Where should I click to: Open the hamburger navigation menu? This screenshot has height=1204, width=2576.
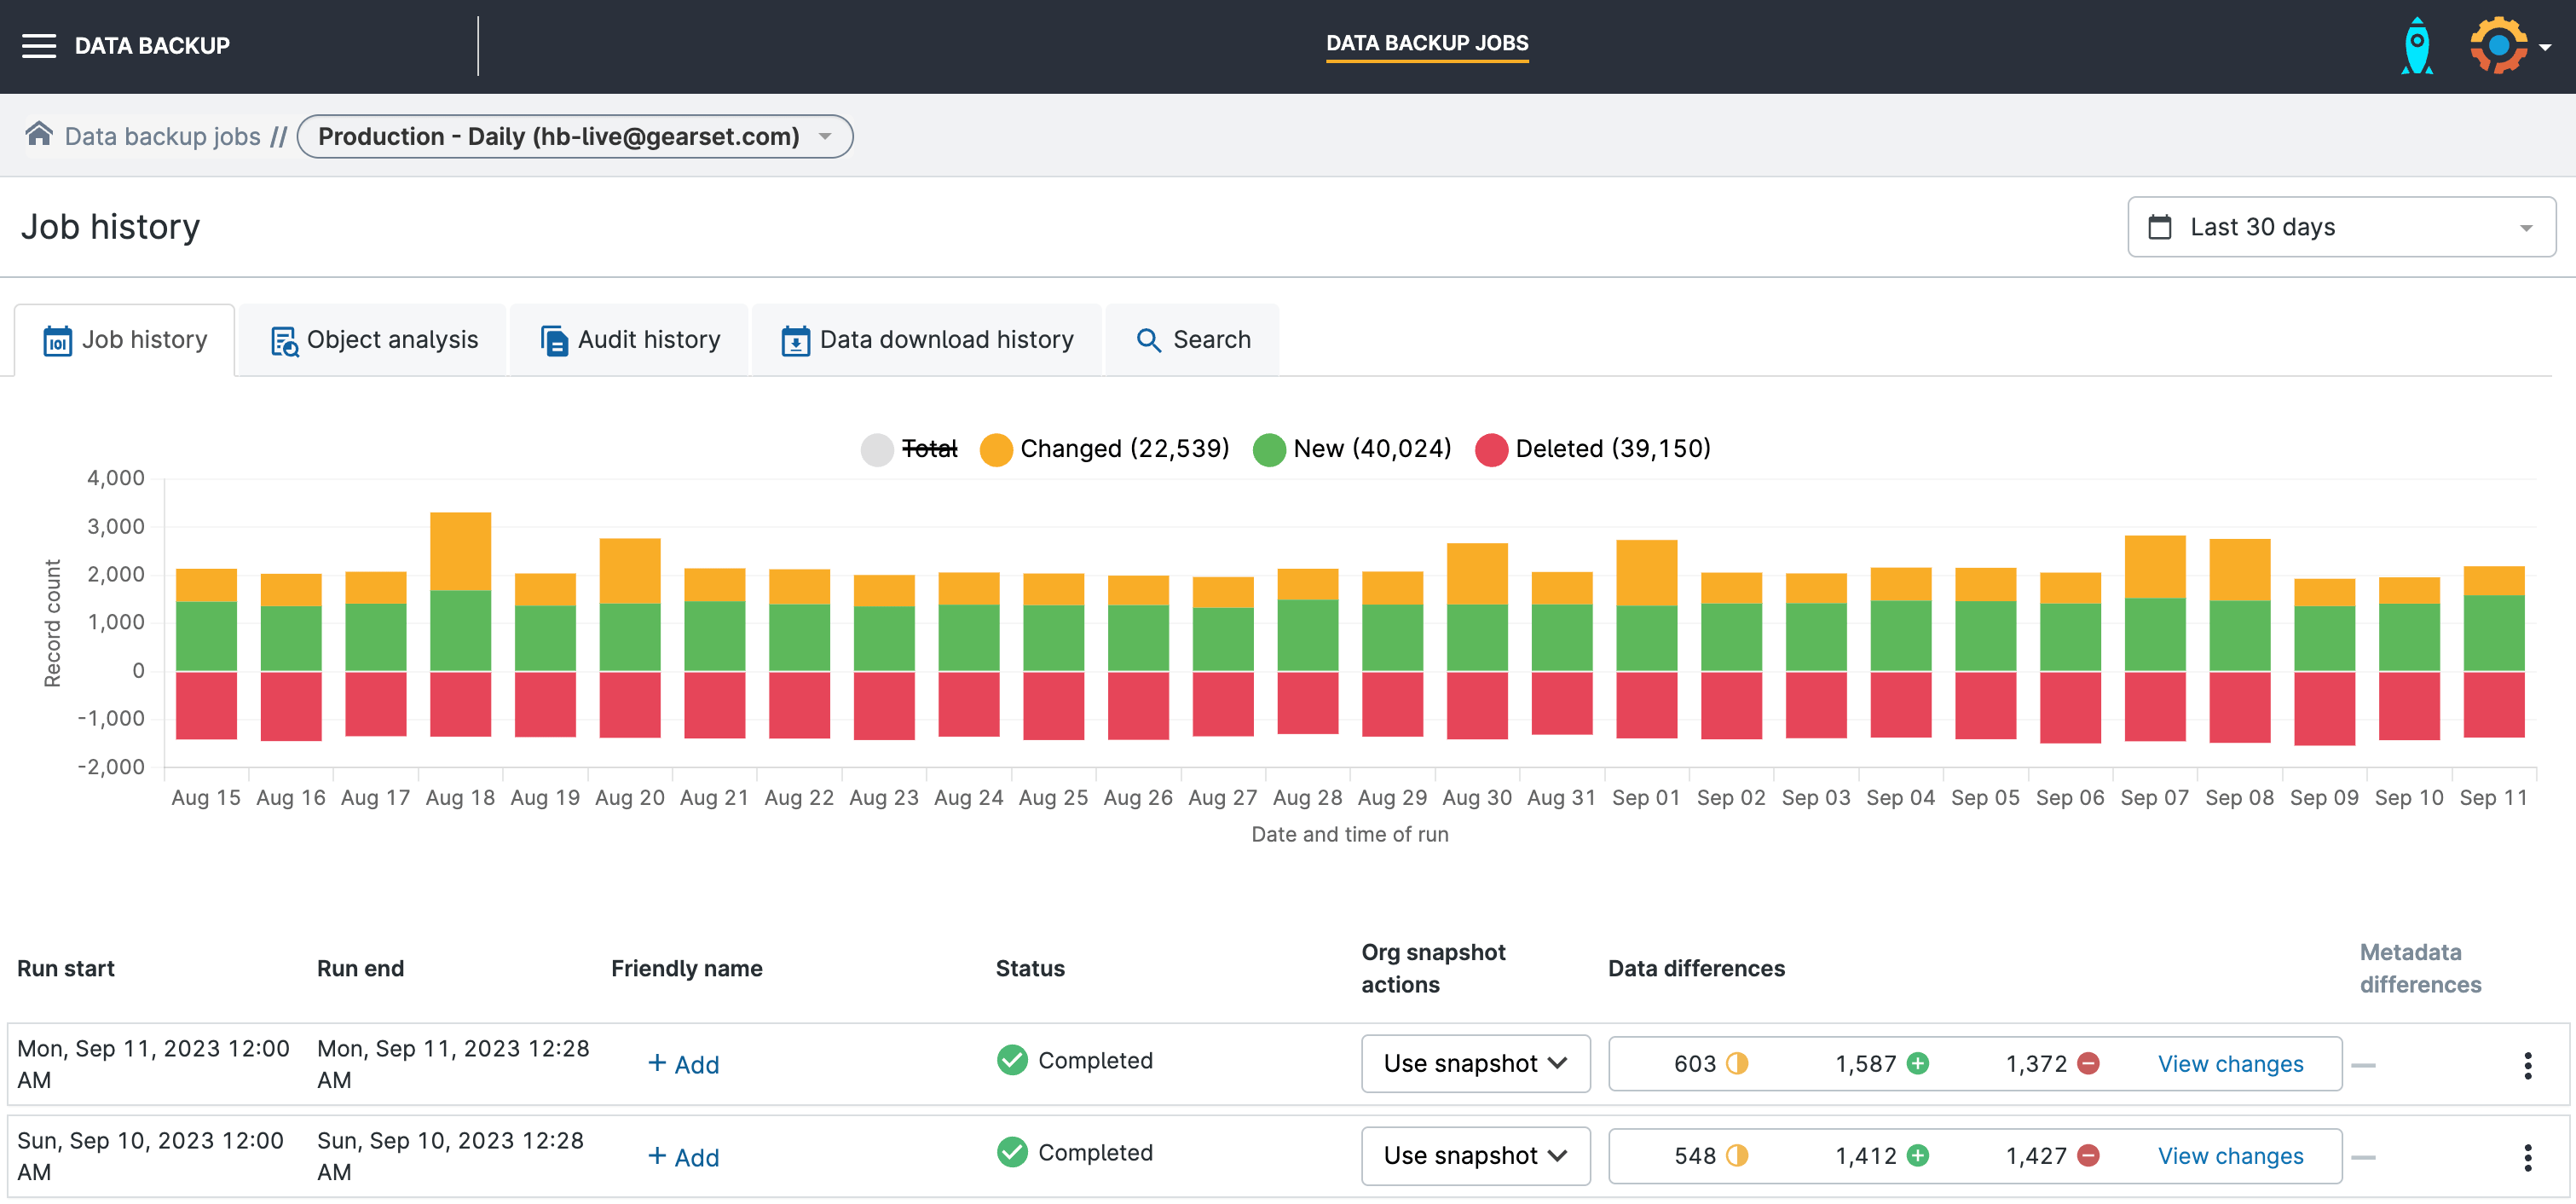point(39,46)
